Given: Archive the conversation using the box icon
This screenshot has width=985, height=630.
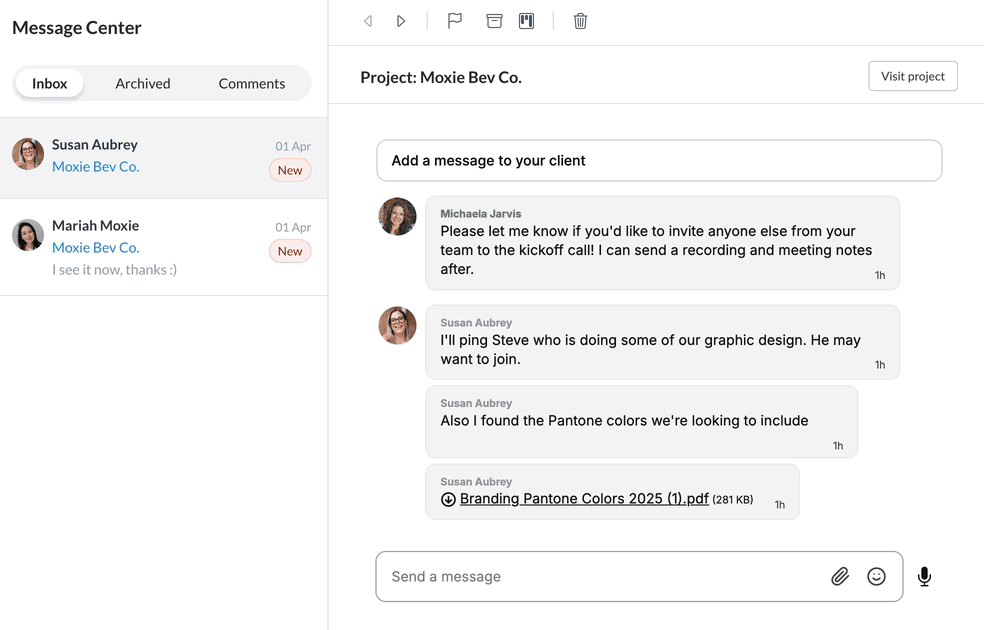Looking at the screenshot, I should coord(494,21).
